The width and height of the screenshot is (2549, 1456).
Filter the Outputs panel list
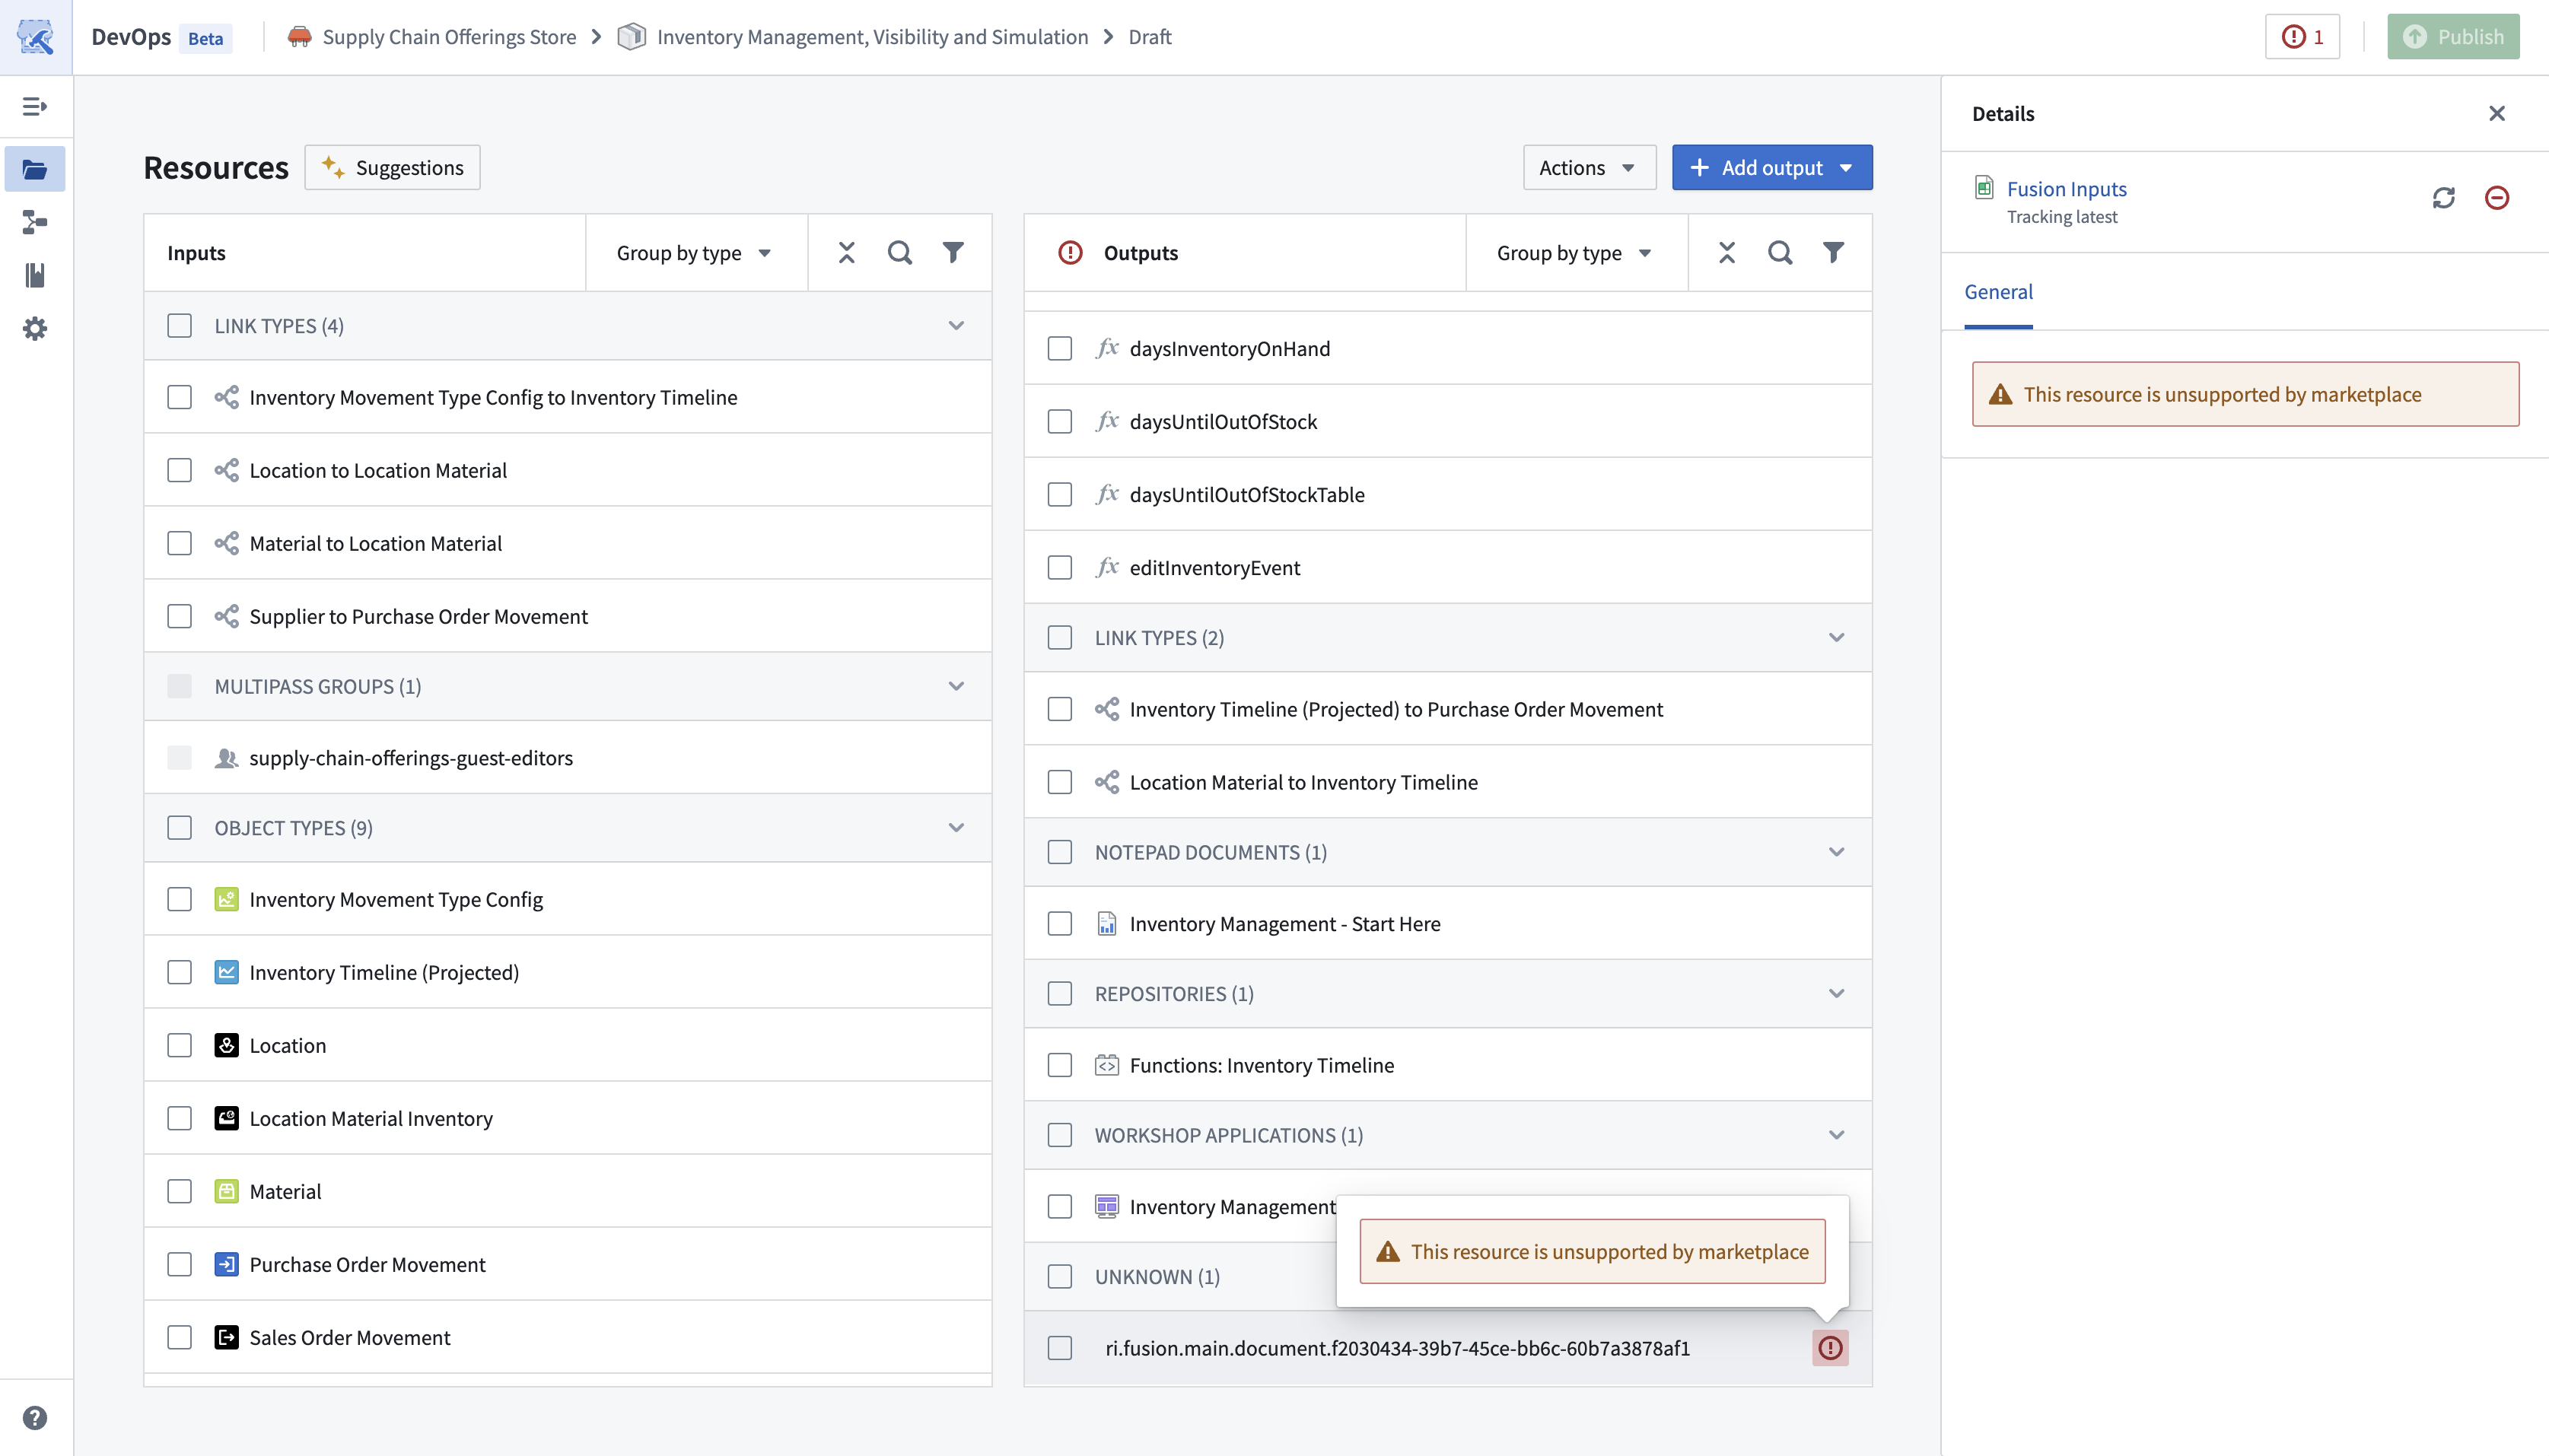(x=1833, y=252)
